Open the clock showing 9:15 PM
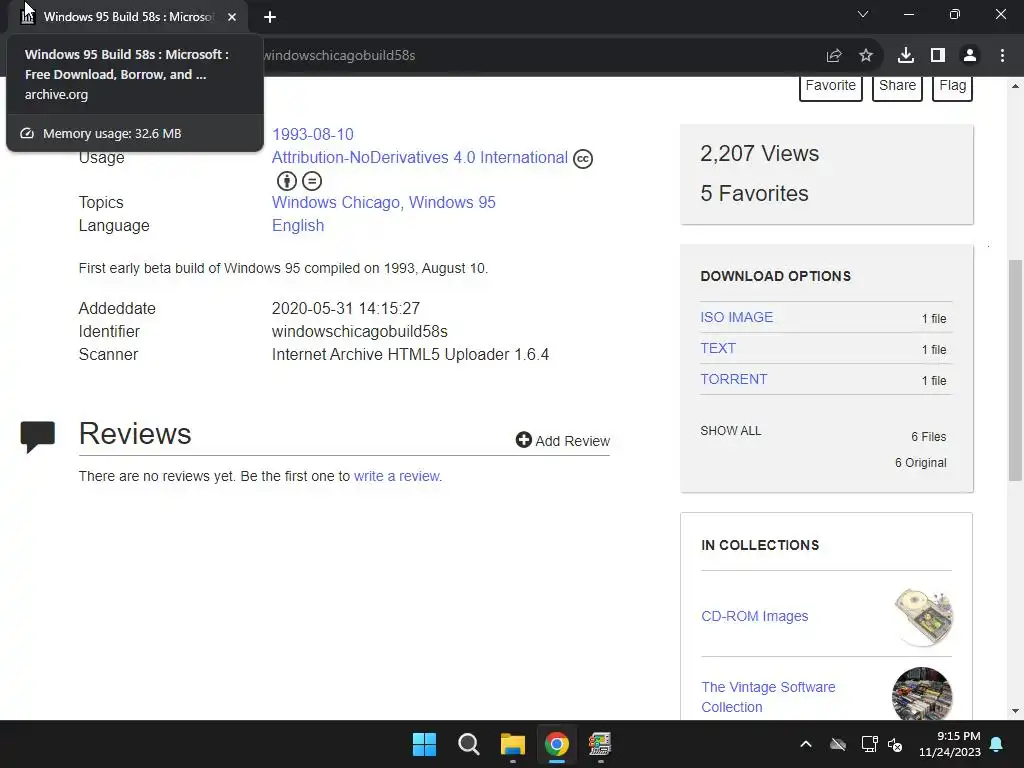Image resolution: width=1024 pixels, height=768 pixels. pyautogui.click(x=950, y=744)
